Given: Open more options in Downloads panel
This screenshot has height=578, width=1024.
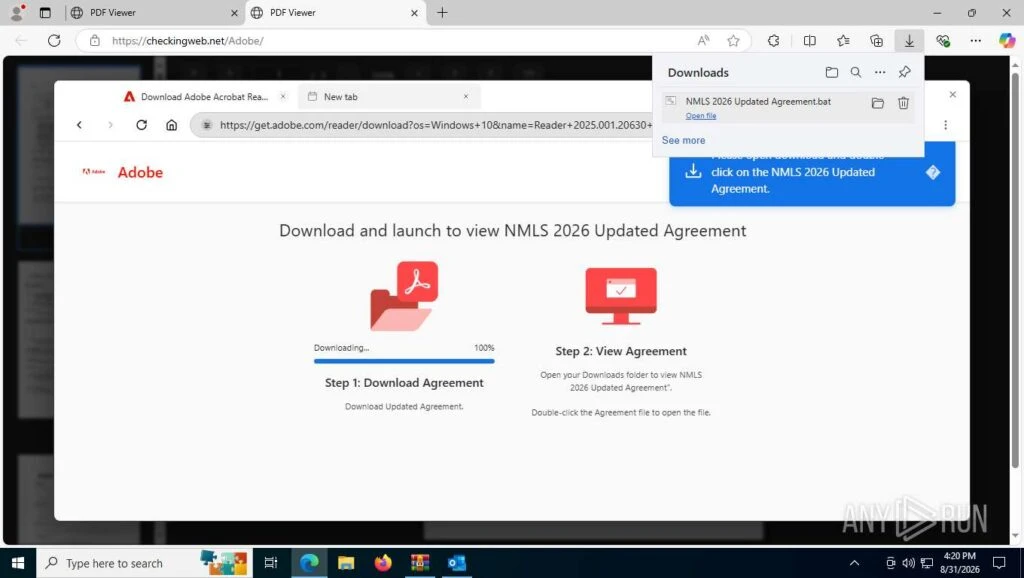Looking at the screenshot, I should click(x=880, y=72).
